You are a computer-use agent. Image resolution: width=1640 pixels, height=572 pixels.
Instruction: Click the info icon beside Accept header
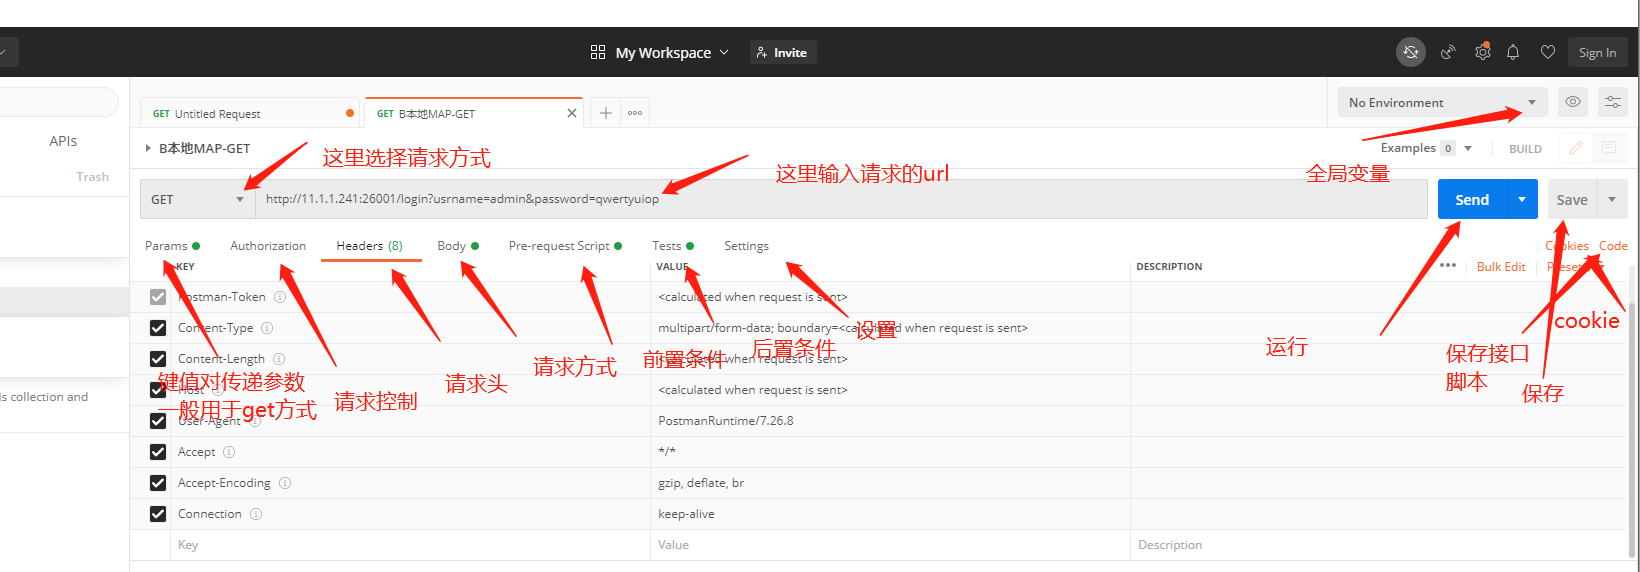pos(229,452)
